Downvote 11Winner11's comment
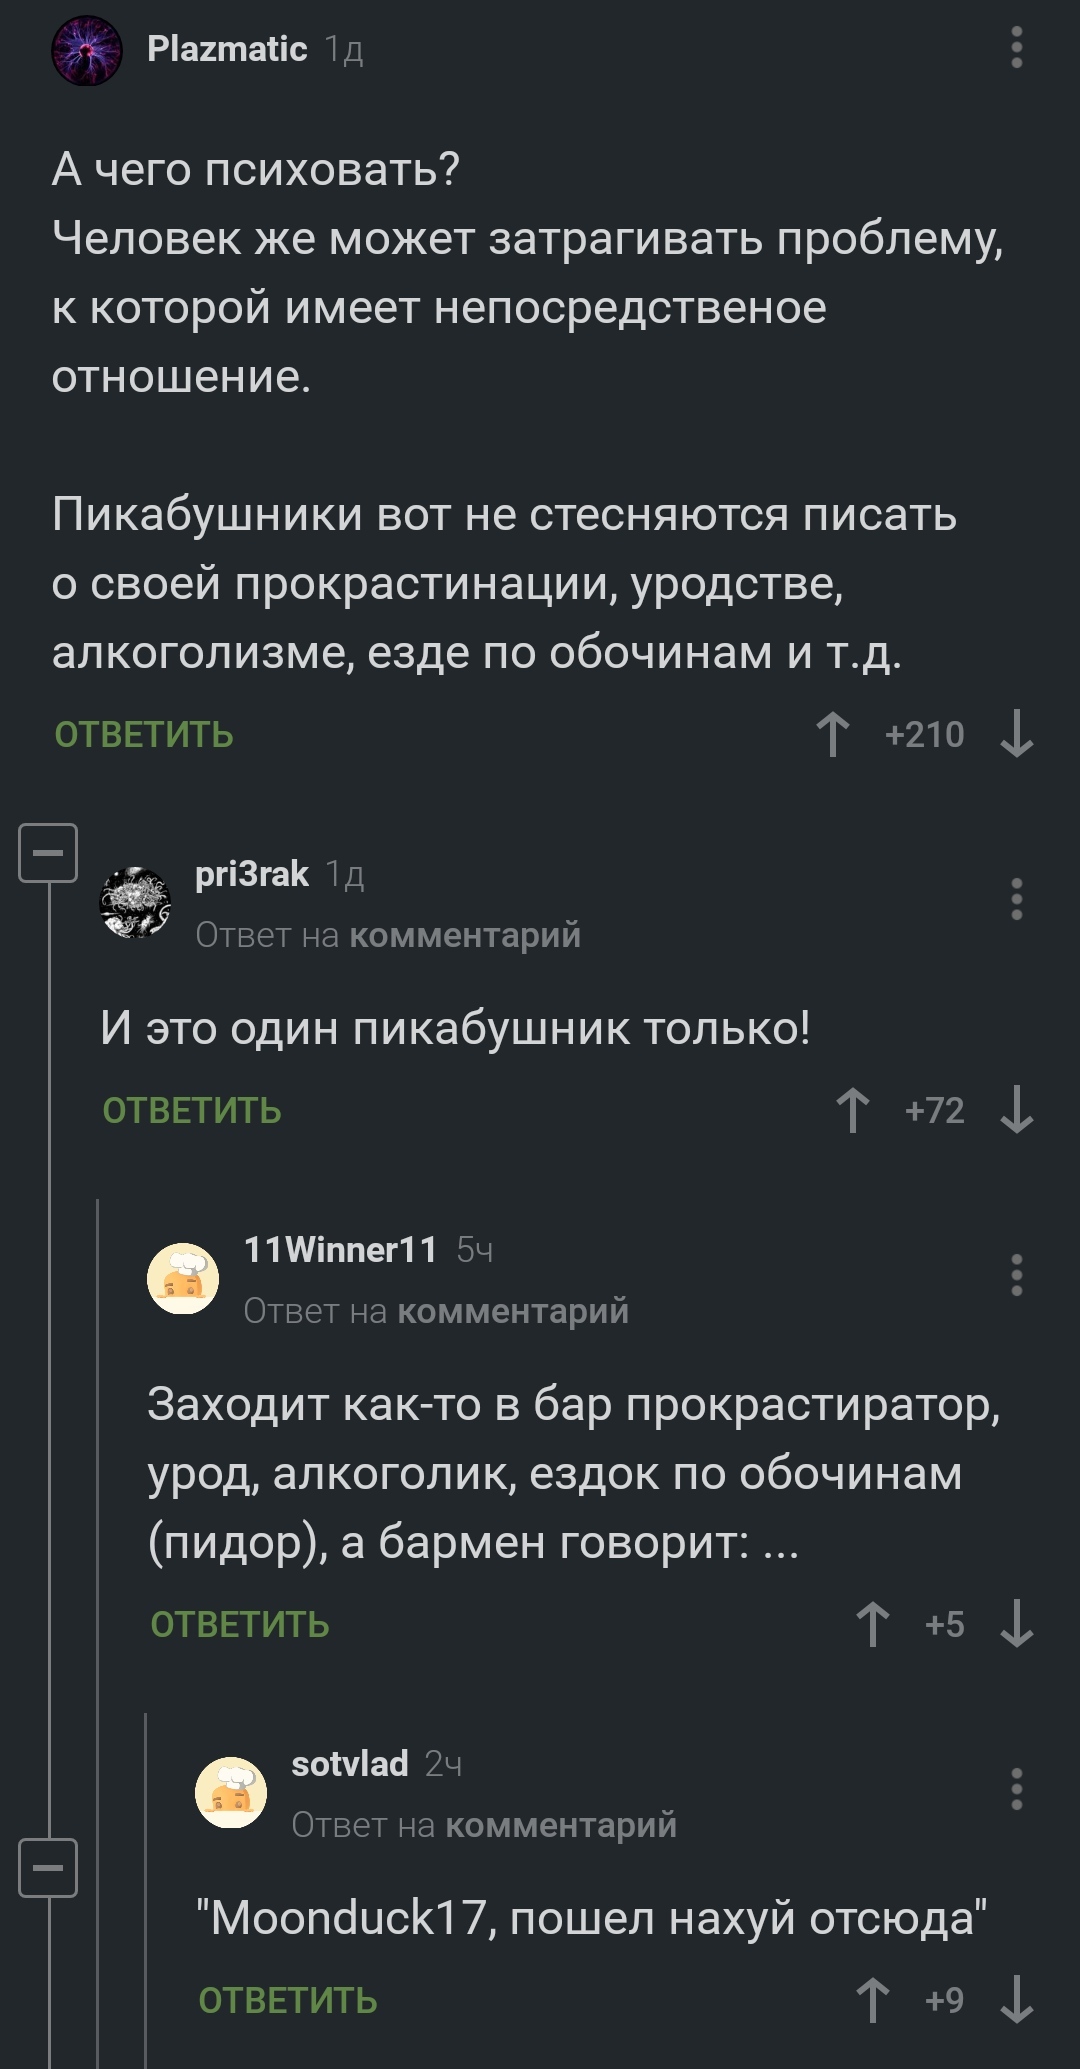Viewport: 1080px width, 2069px height. point(1016,1624)
